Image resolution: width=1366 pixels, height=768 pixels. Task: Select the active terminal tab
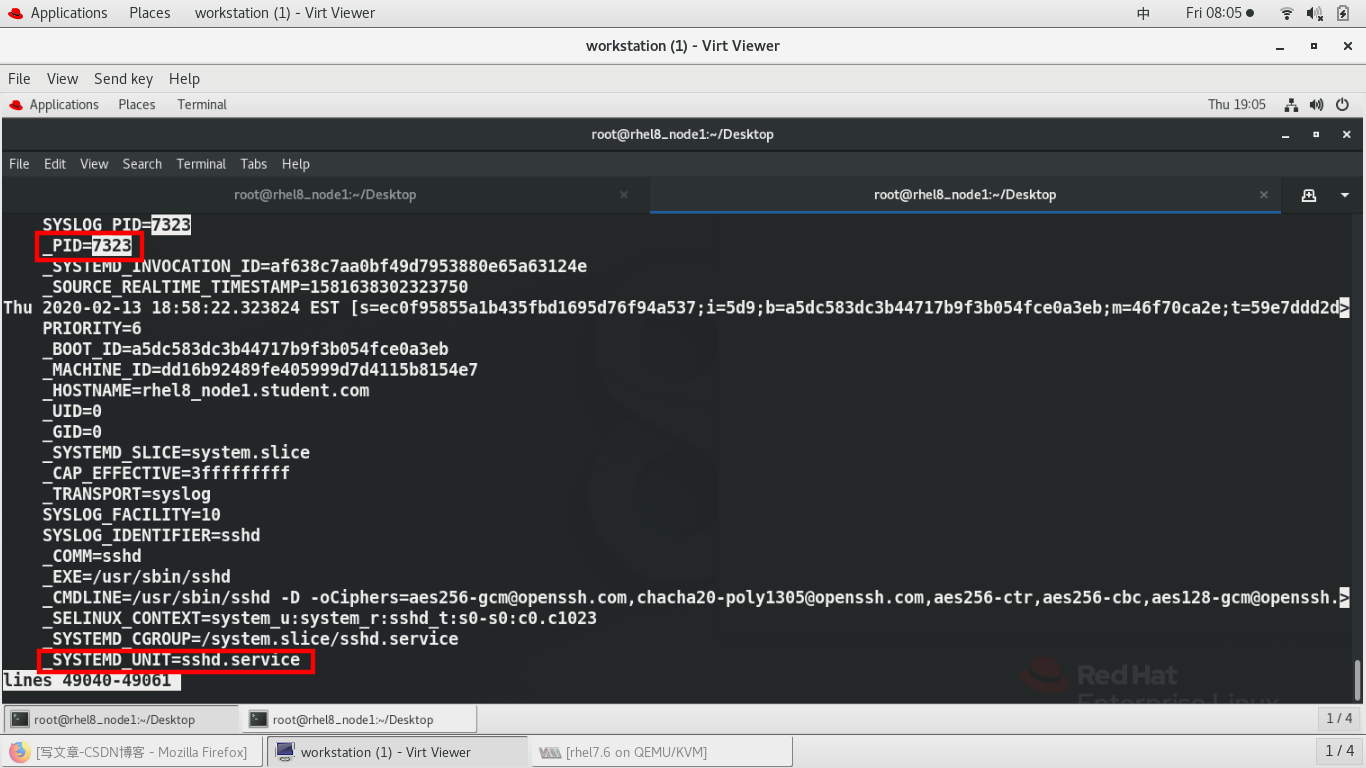(x=965, y=195)
